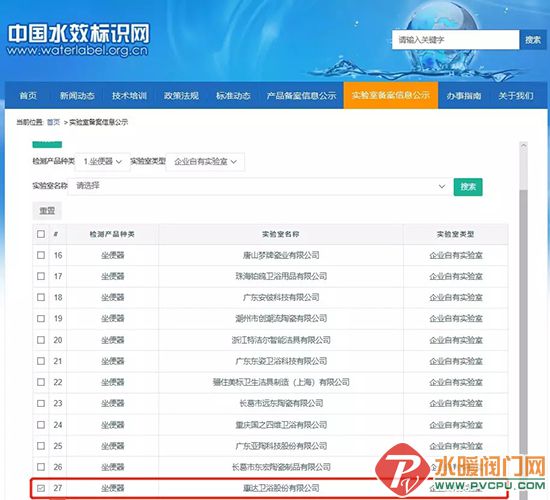The image size is (550, 500).
Task: Click the 重置 reset button
Action: (x=47, y=211)
